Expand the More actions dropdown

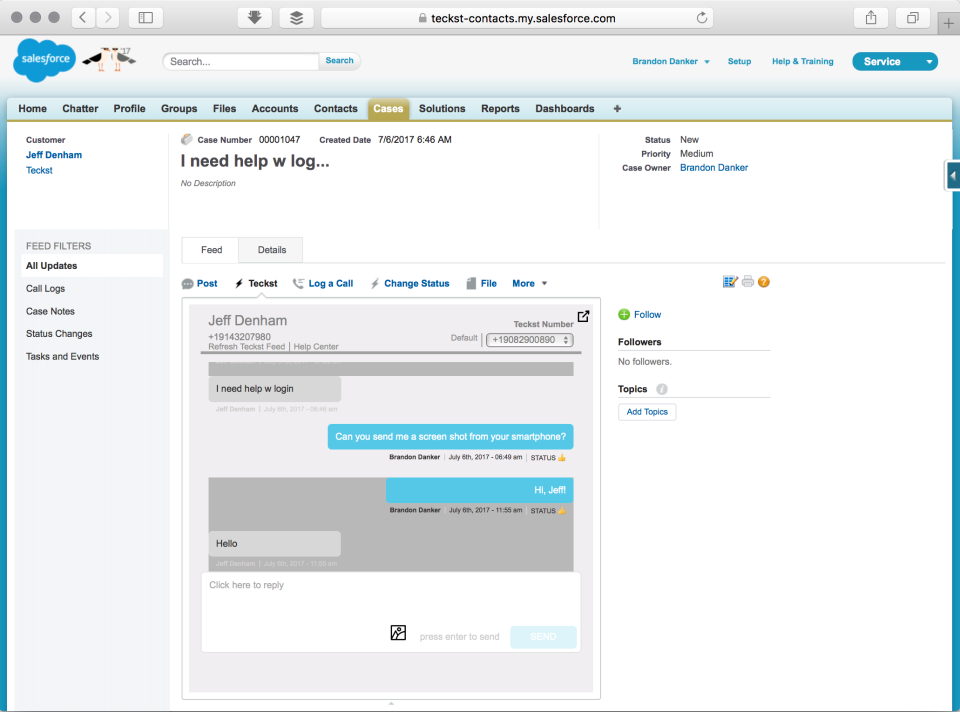pos(530,283)
